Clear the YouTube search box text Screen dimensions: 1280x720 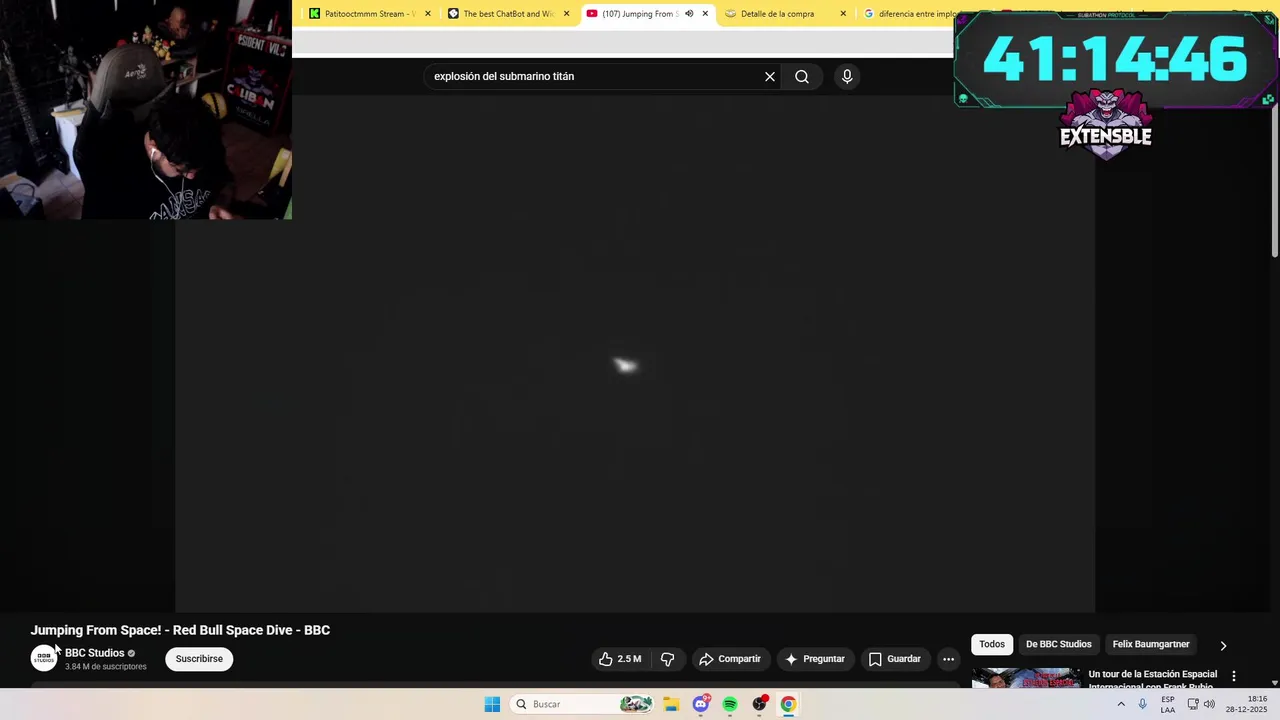[x=770, y=76]
